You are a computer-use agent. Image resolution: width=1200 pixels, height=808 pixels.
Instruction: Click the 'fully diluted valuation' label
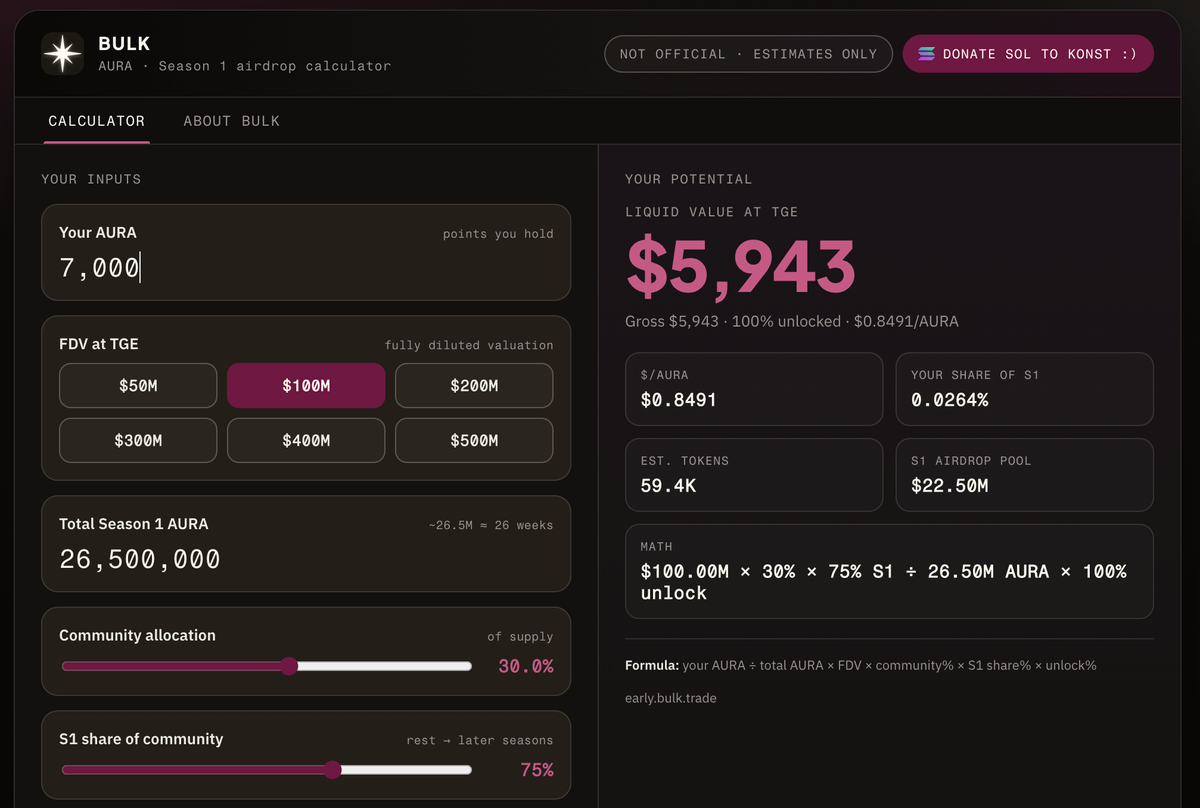pos(469,345)
